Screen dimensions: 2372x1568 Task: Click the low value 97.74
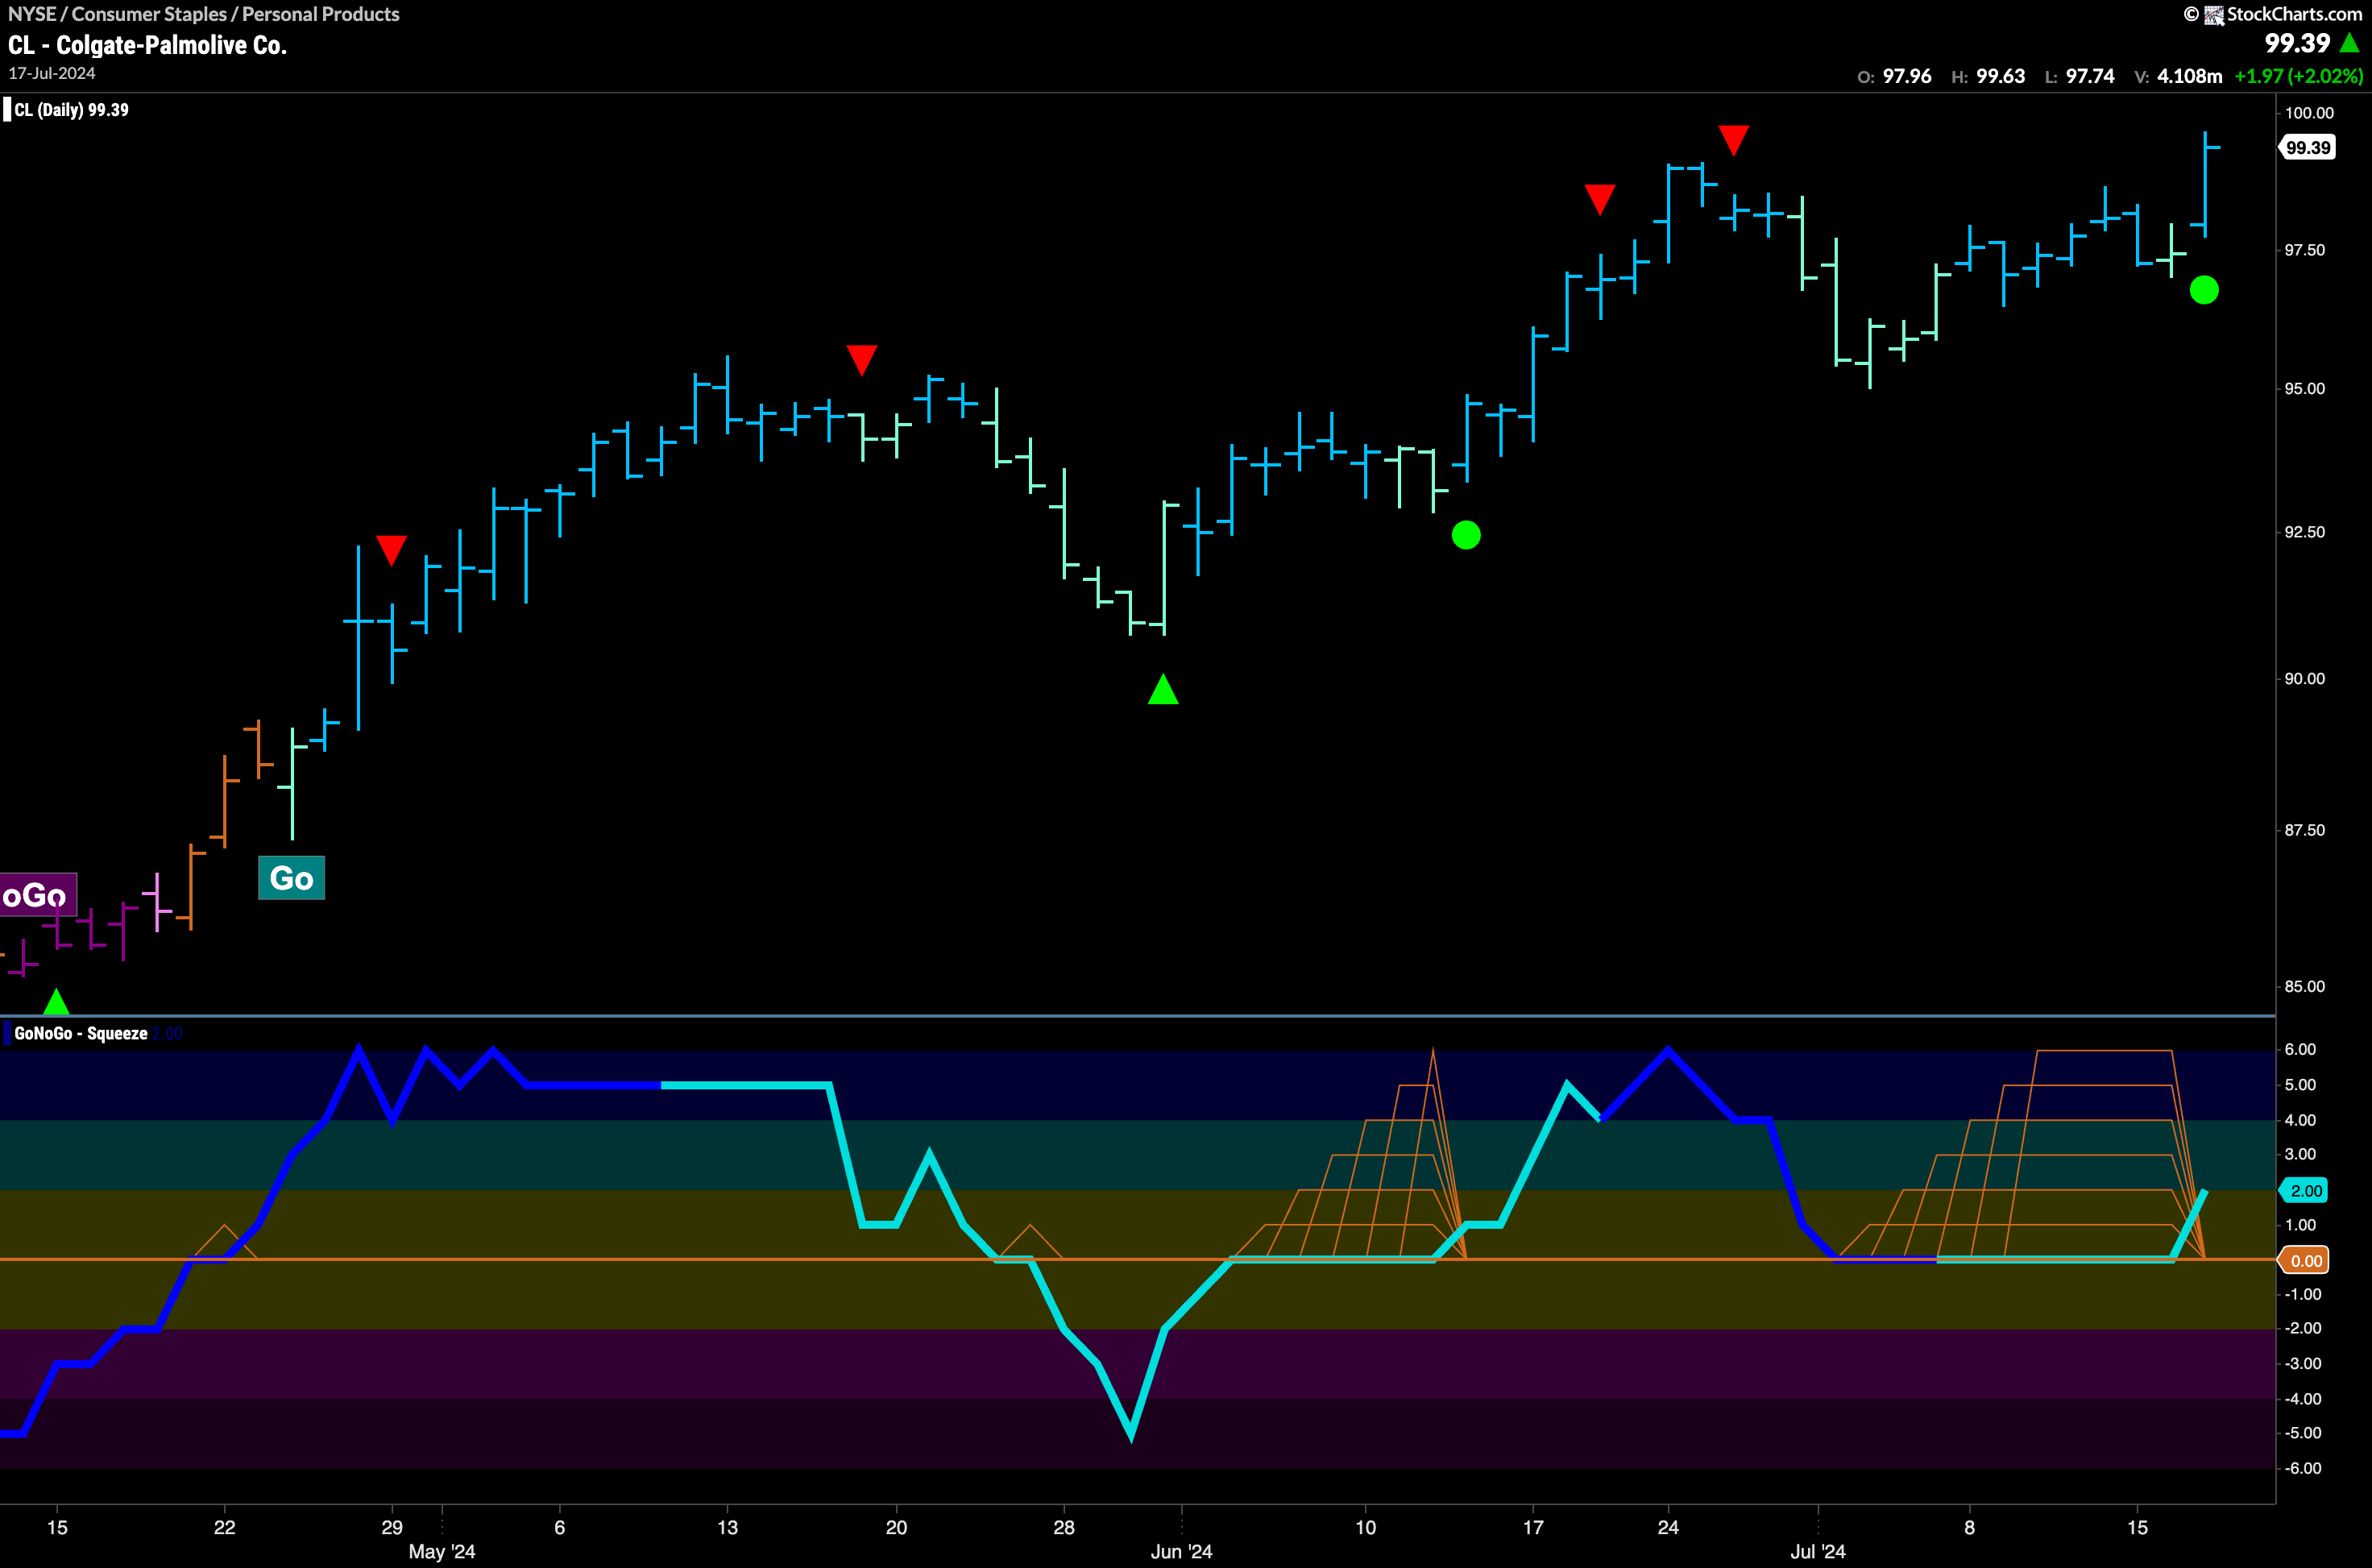point(2090,76)
